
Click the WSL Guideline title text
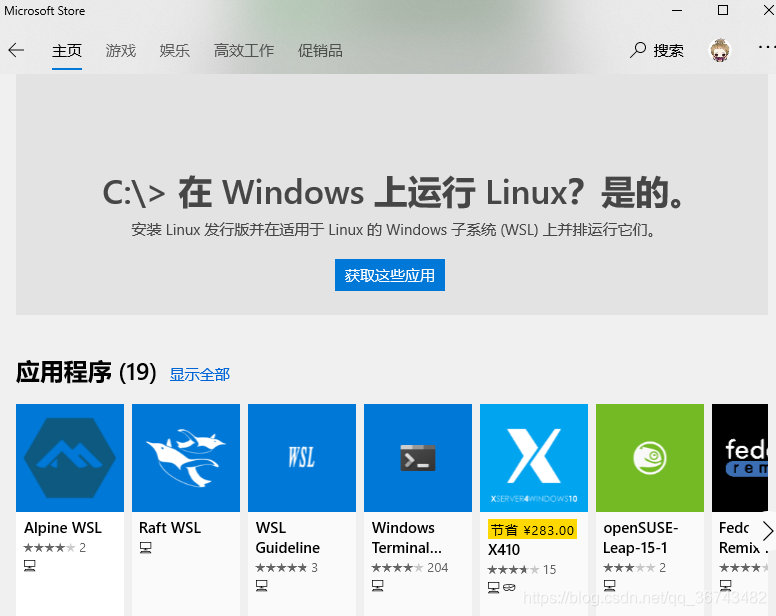coord(288,538)
